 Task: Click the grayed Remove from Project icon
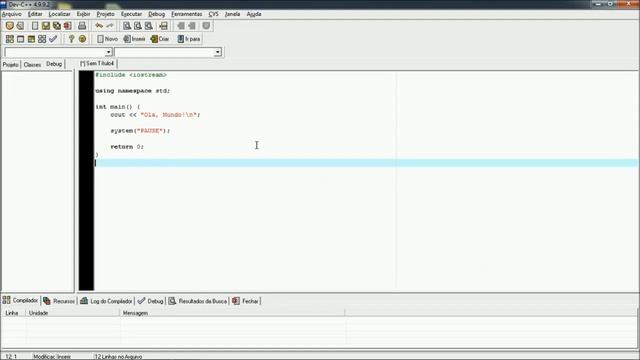click(191, 26)
